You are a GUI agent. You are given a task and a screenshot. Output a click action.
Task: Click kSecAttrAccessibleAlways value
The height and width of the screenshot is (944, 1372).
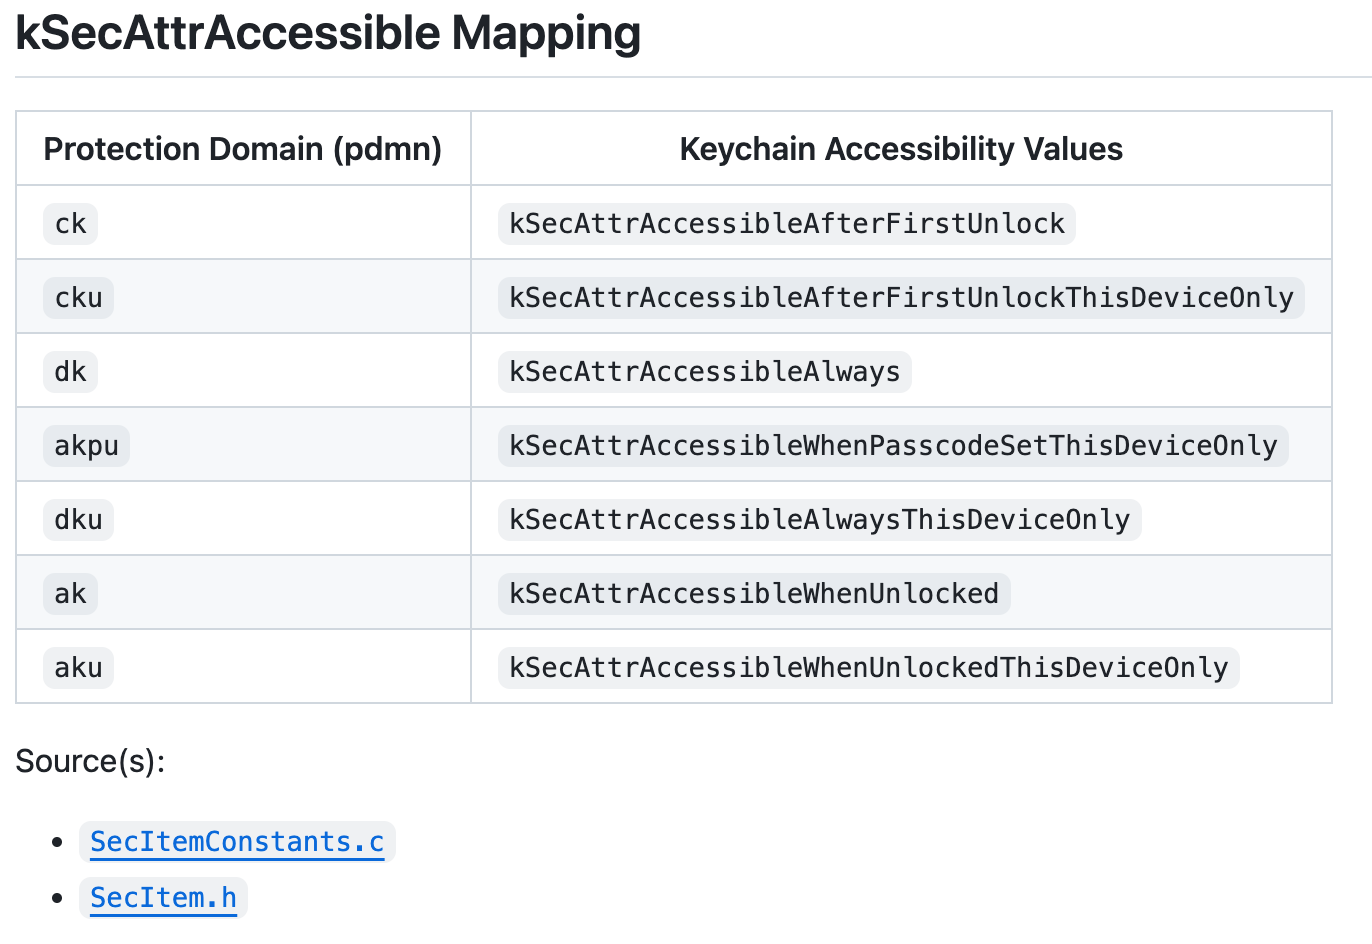pos(705,371)
